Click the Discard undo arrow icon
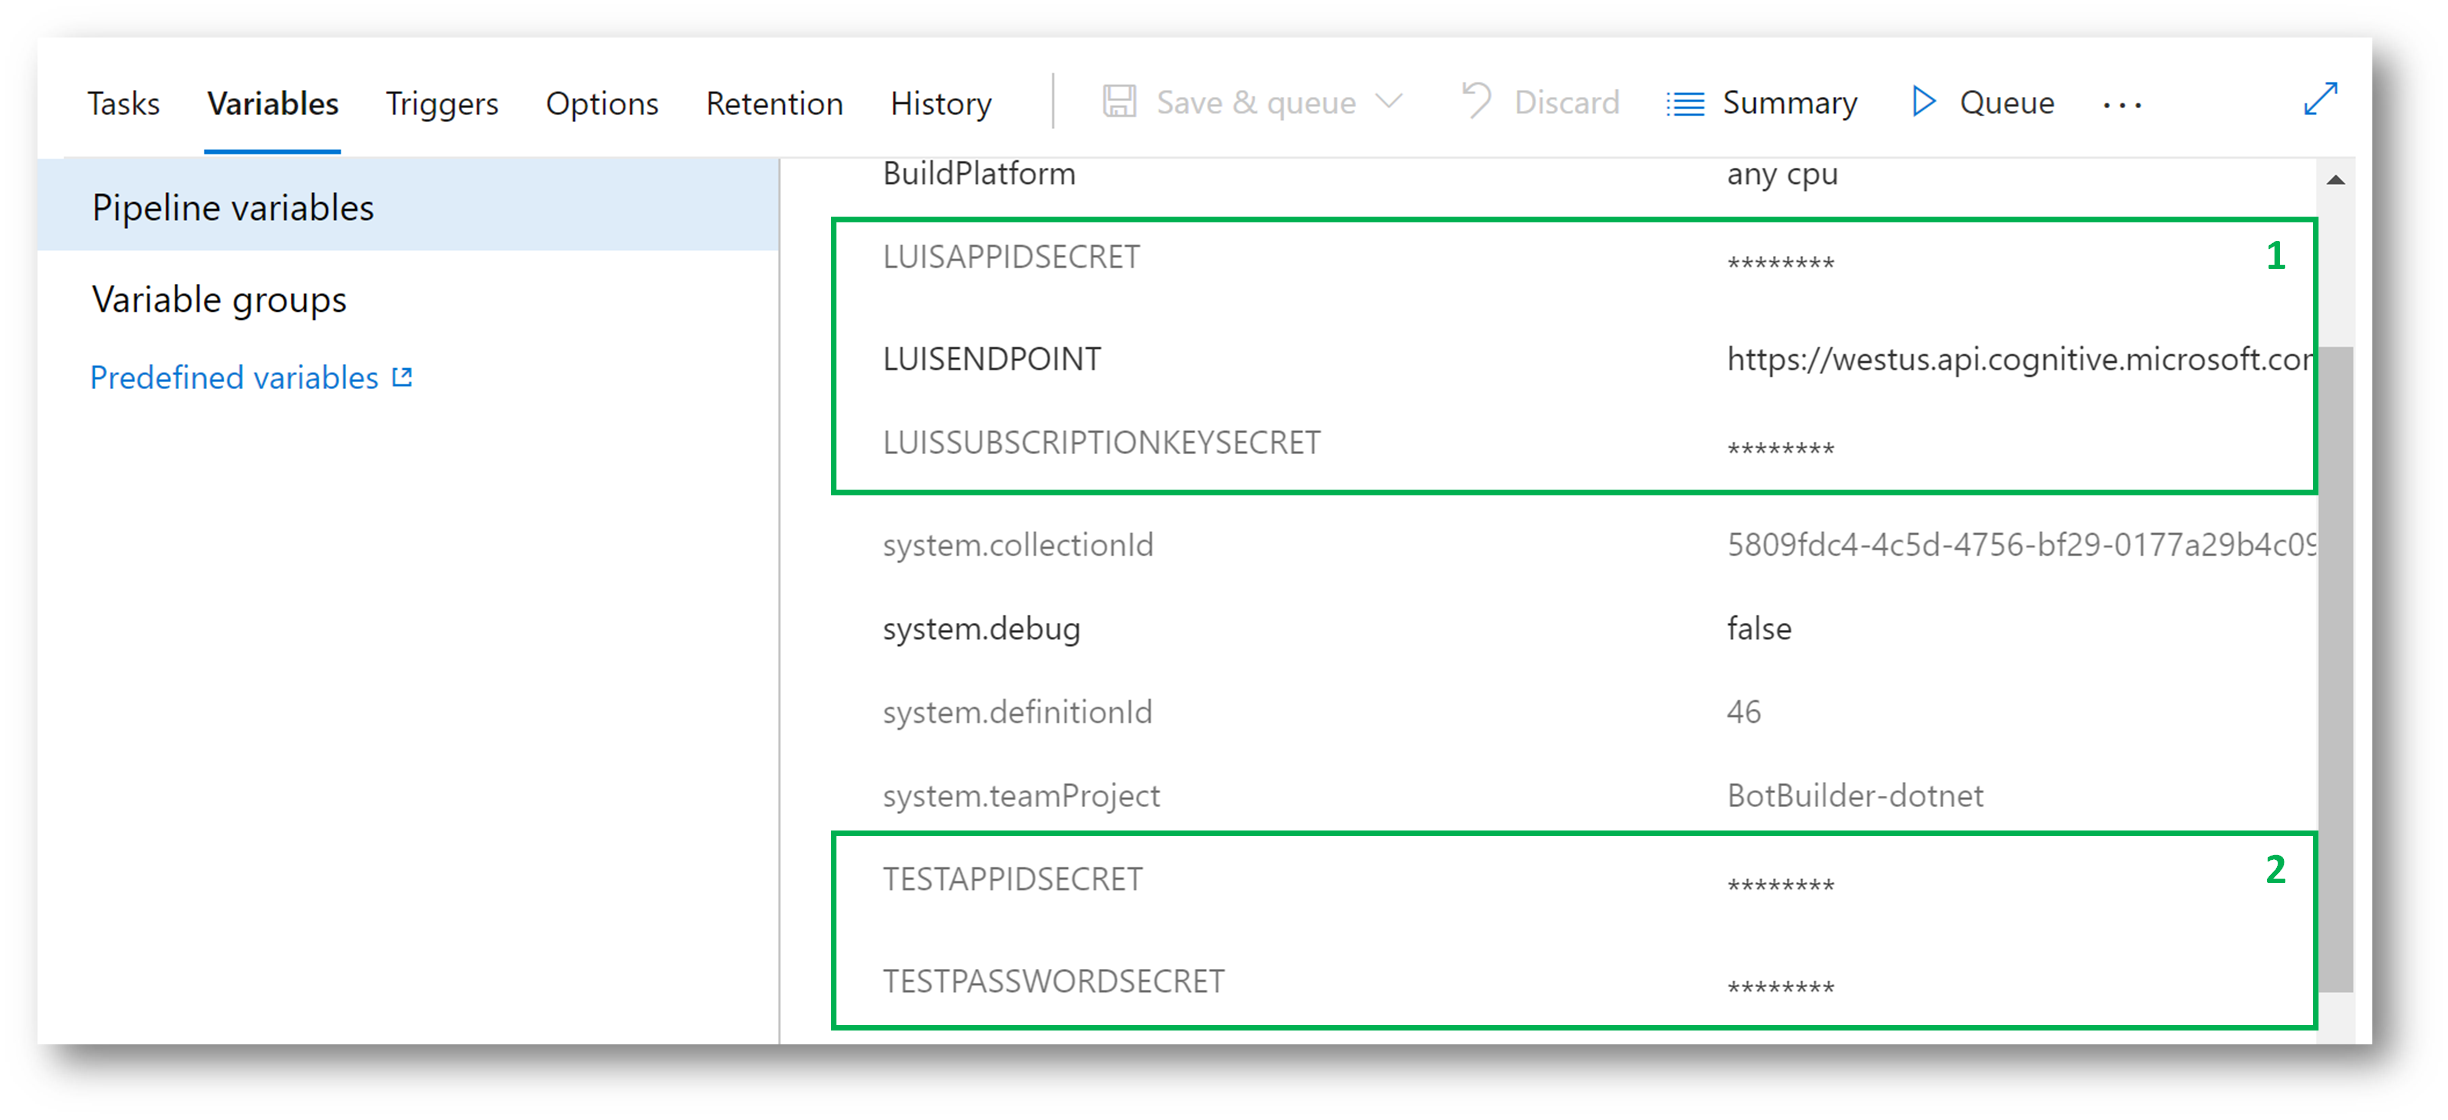 (1476, 102)
